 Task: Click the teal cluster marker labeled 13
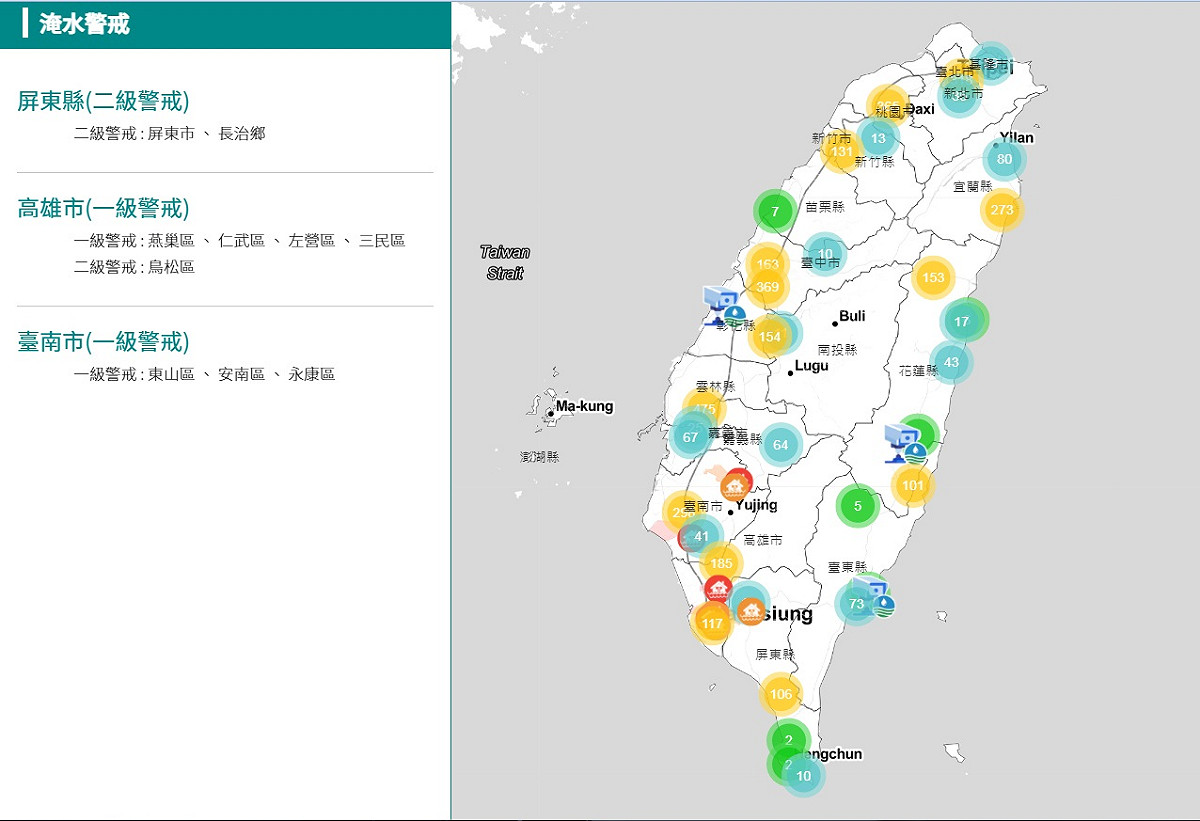tap(878, 138)
